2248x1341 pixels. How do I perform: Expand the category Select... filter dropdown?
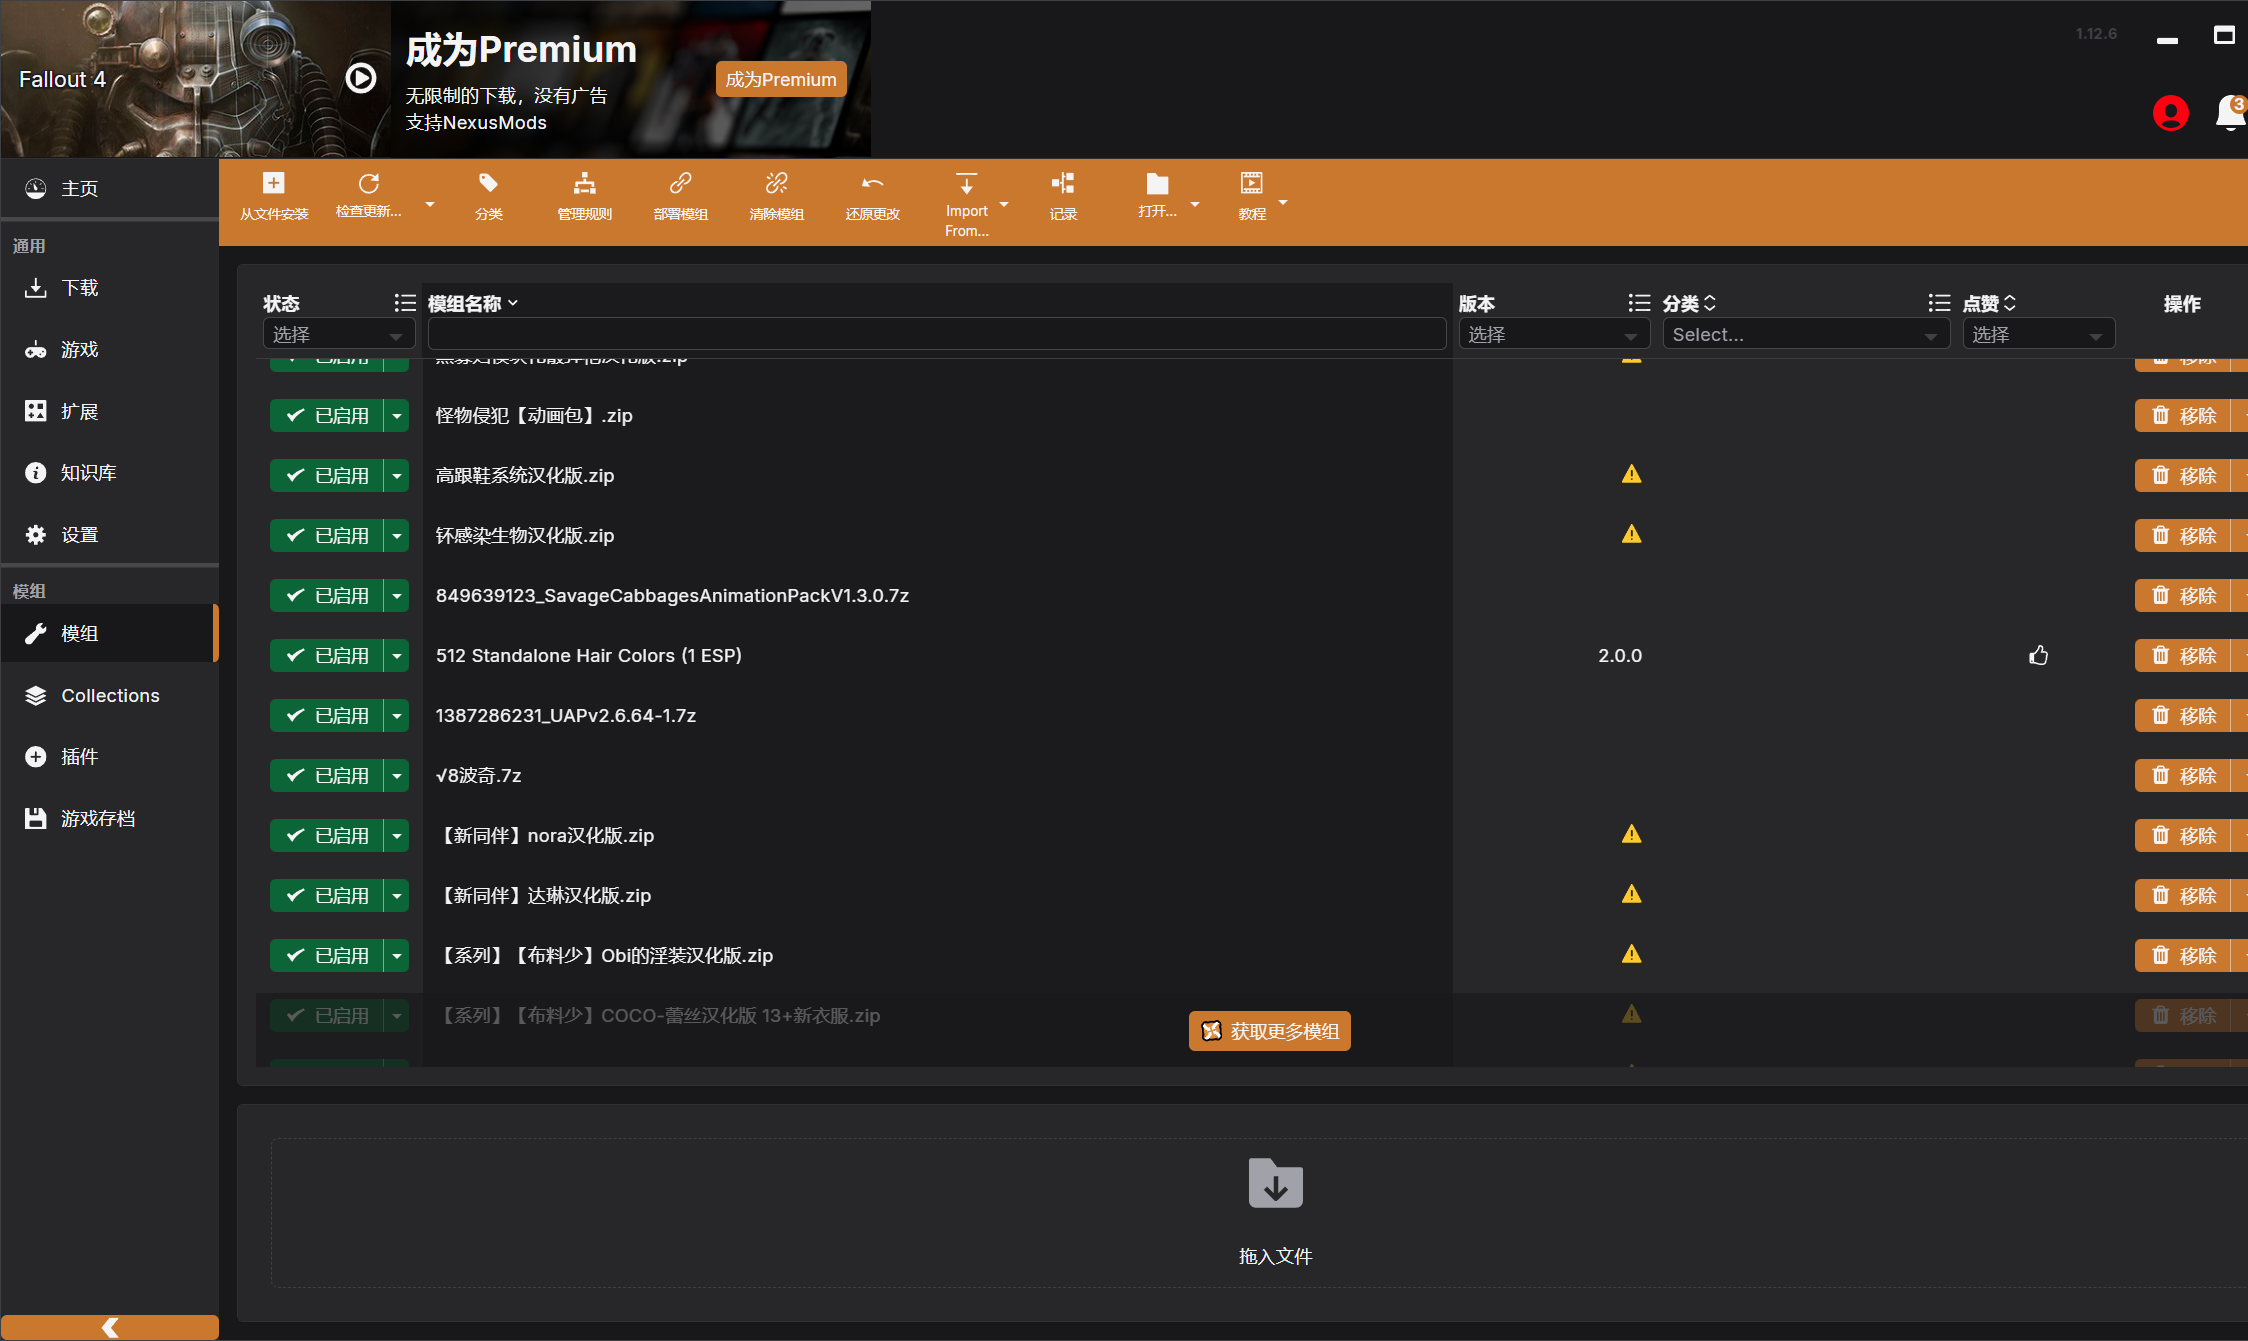click(1805, 335)
